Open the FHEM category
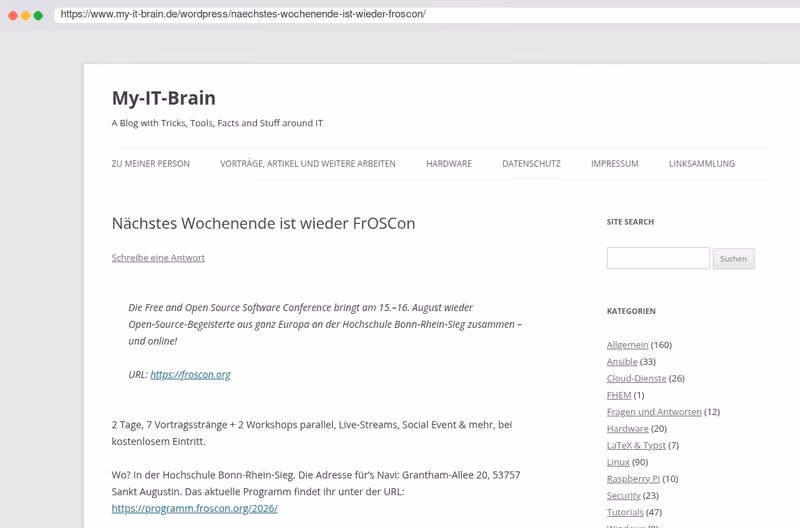 click(619, 395)
